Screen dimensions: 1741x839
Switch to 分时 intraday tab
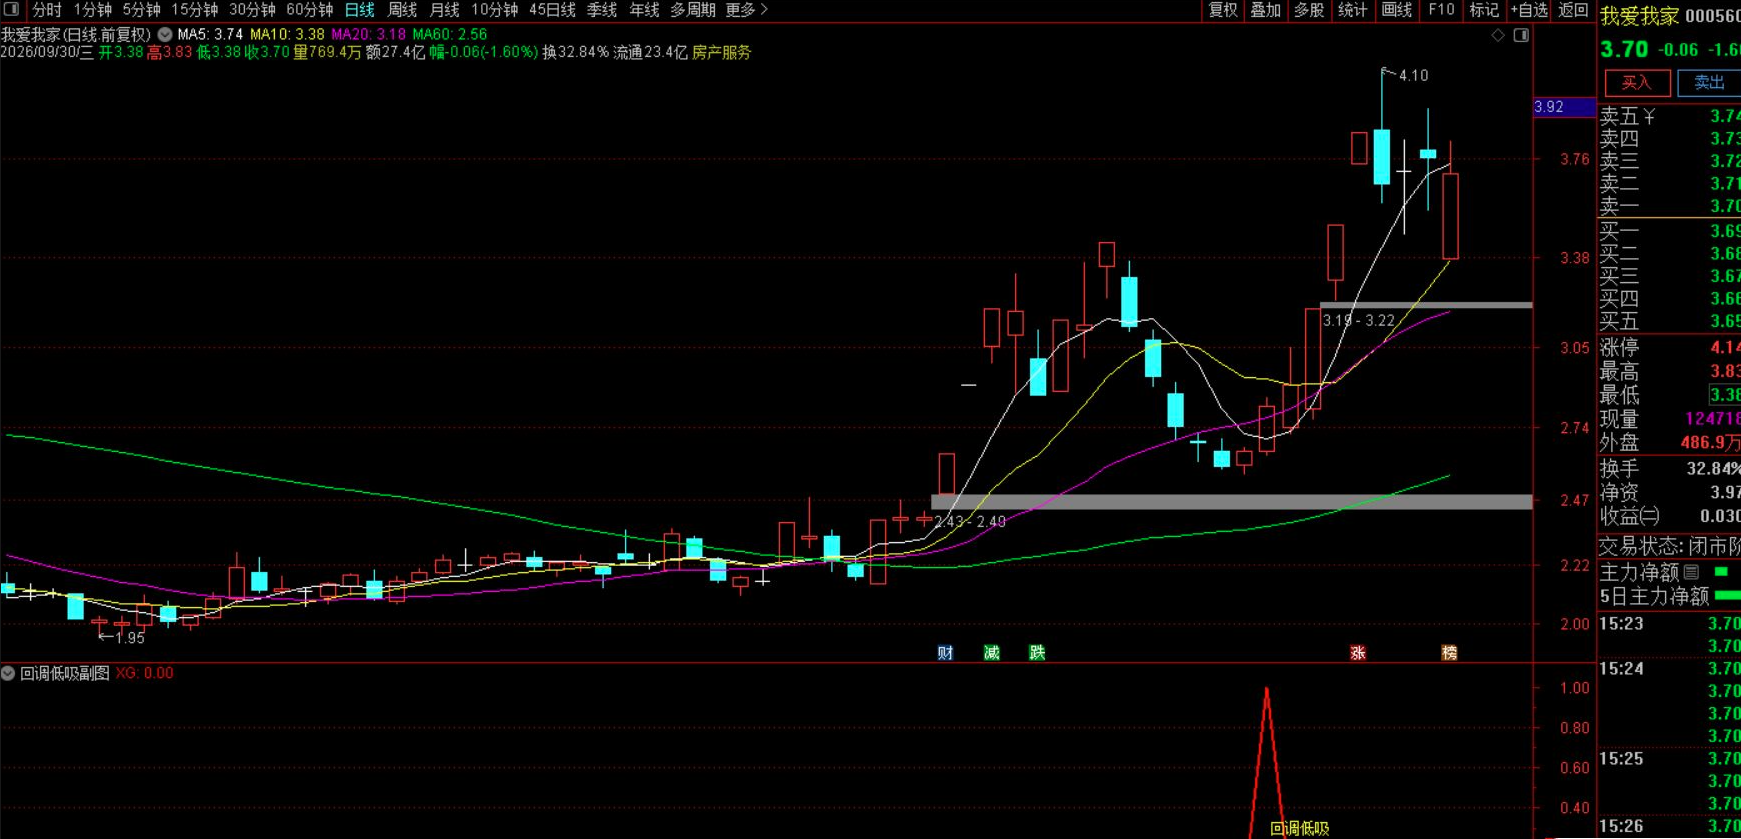pos(47,10)
